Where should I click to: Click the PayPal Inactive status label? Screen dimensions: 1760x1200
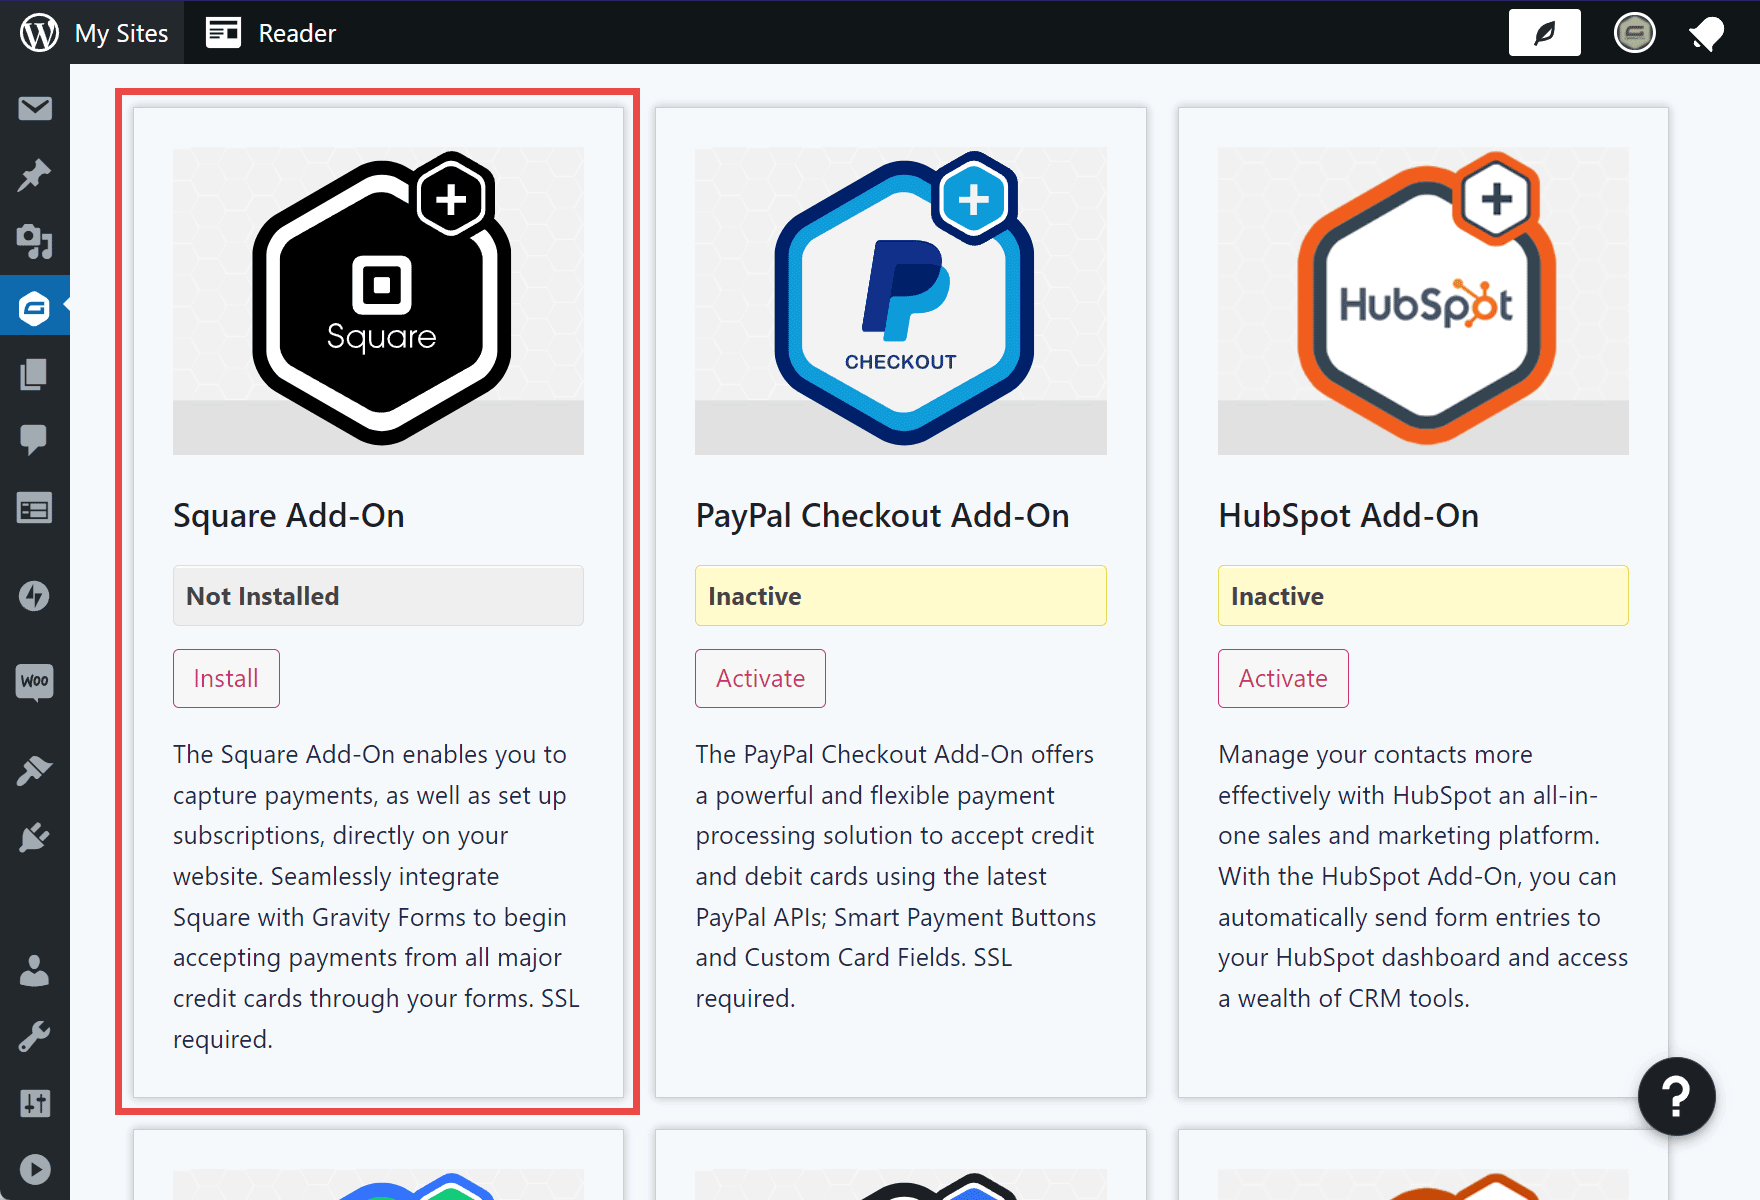coord(901,596)
